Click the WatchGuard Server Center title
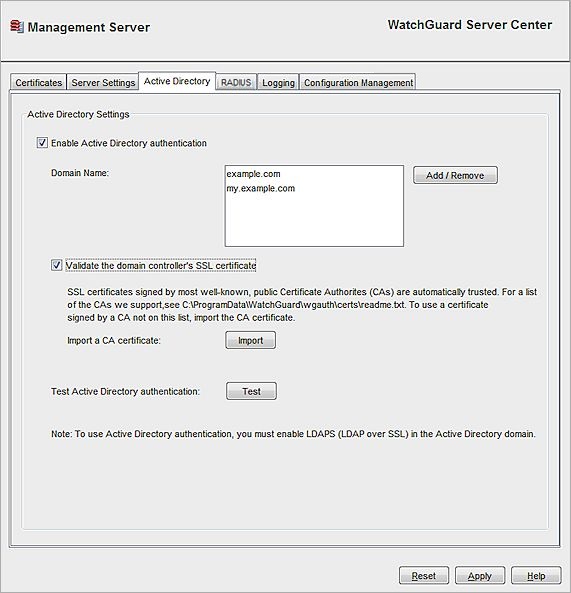571x593 pixels. tap(470, 25)
